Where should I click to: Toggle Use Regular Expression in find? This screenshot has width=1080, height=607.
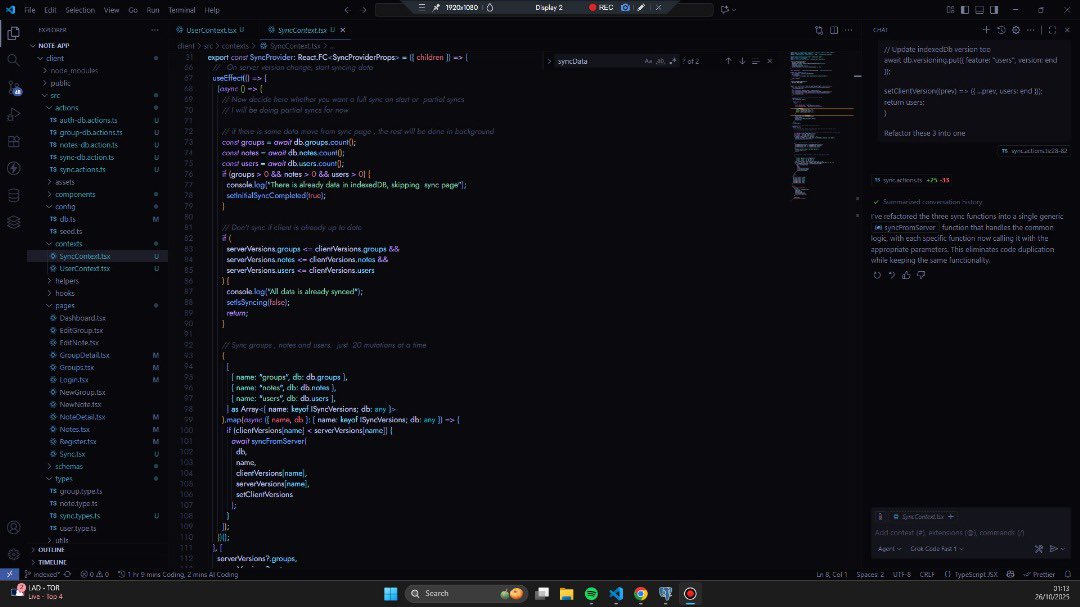pos(672,61)
